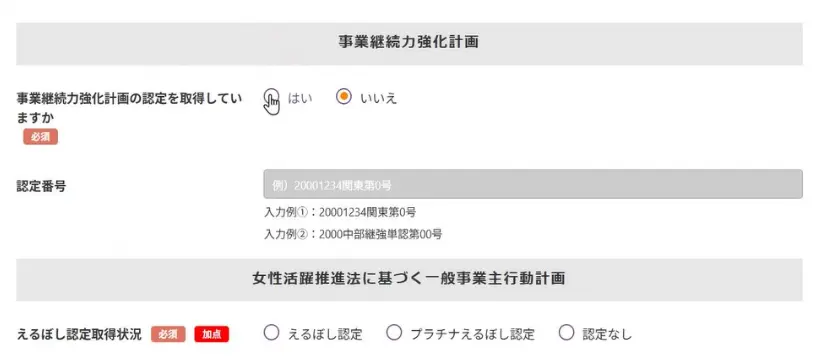
Task: Click the えるぼし認定取得状況 label
Action: (79, 335)
